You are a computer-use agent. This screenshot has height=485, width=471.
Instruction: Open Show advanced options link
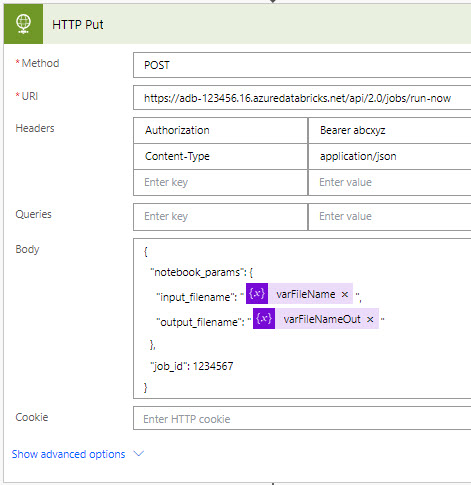pyautogui.click(x=68, y=454)
